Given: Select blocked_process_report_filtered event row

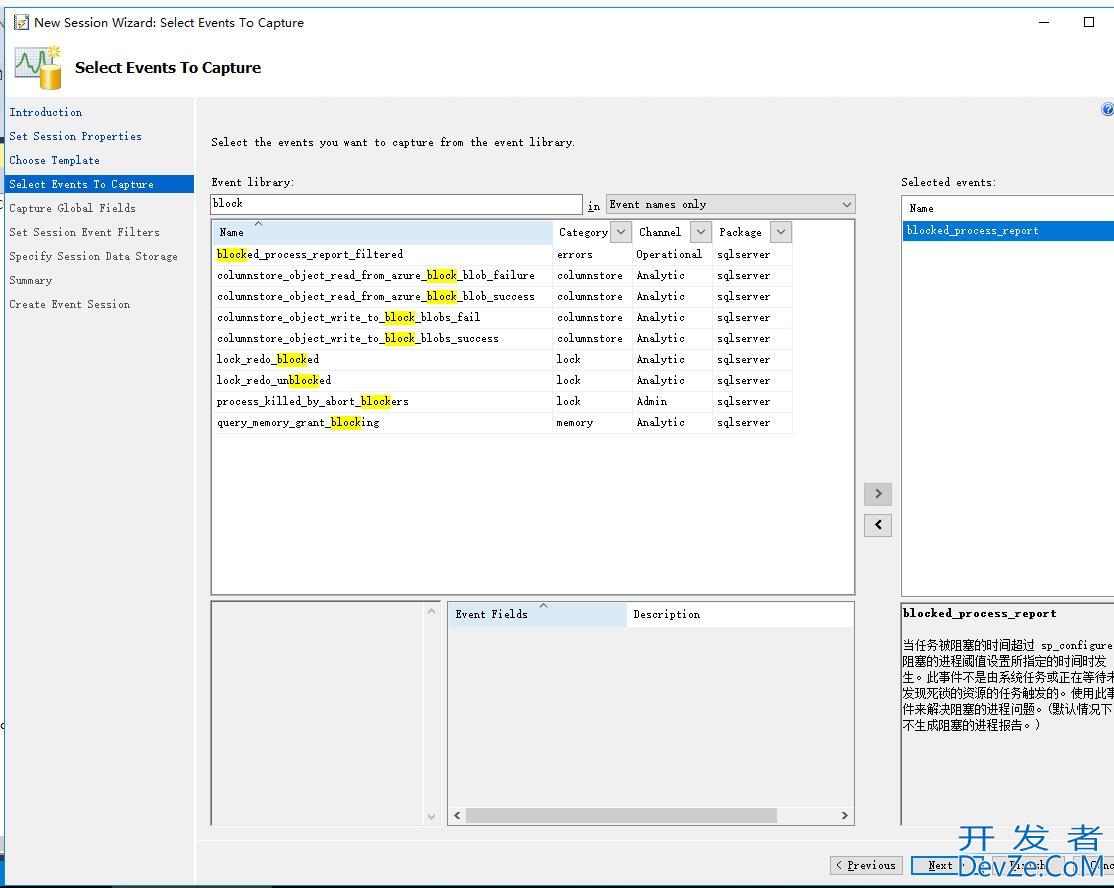Looking at the screenshot, I should coord(502,254).
